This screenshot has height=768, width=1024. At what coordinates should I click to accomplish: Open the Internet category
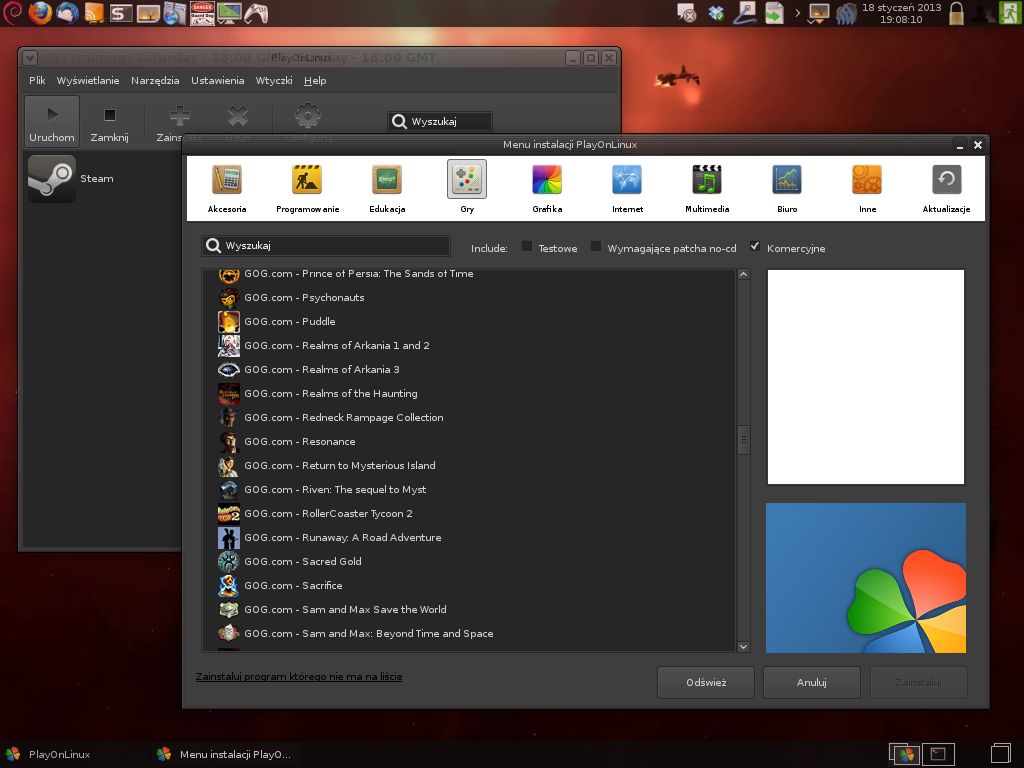pos(627,188)
